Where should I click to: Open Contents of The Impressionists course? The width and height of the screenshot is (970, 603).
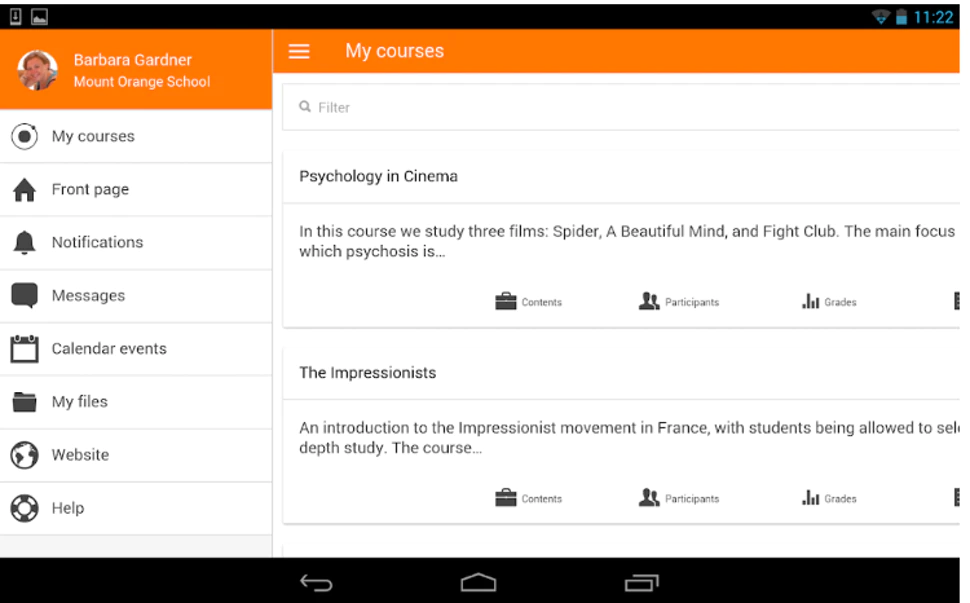coord(528,497)
